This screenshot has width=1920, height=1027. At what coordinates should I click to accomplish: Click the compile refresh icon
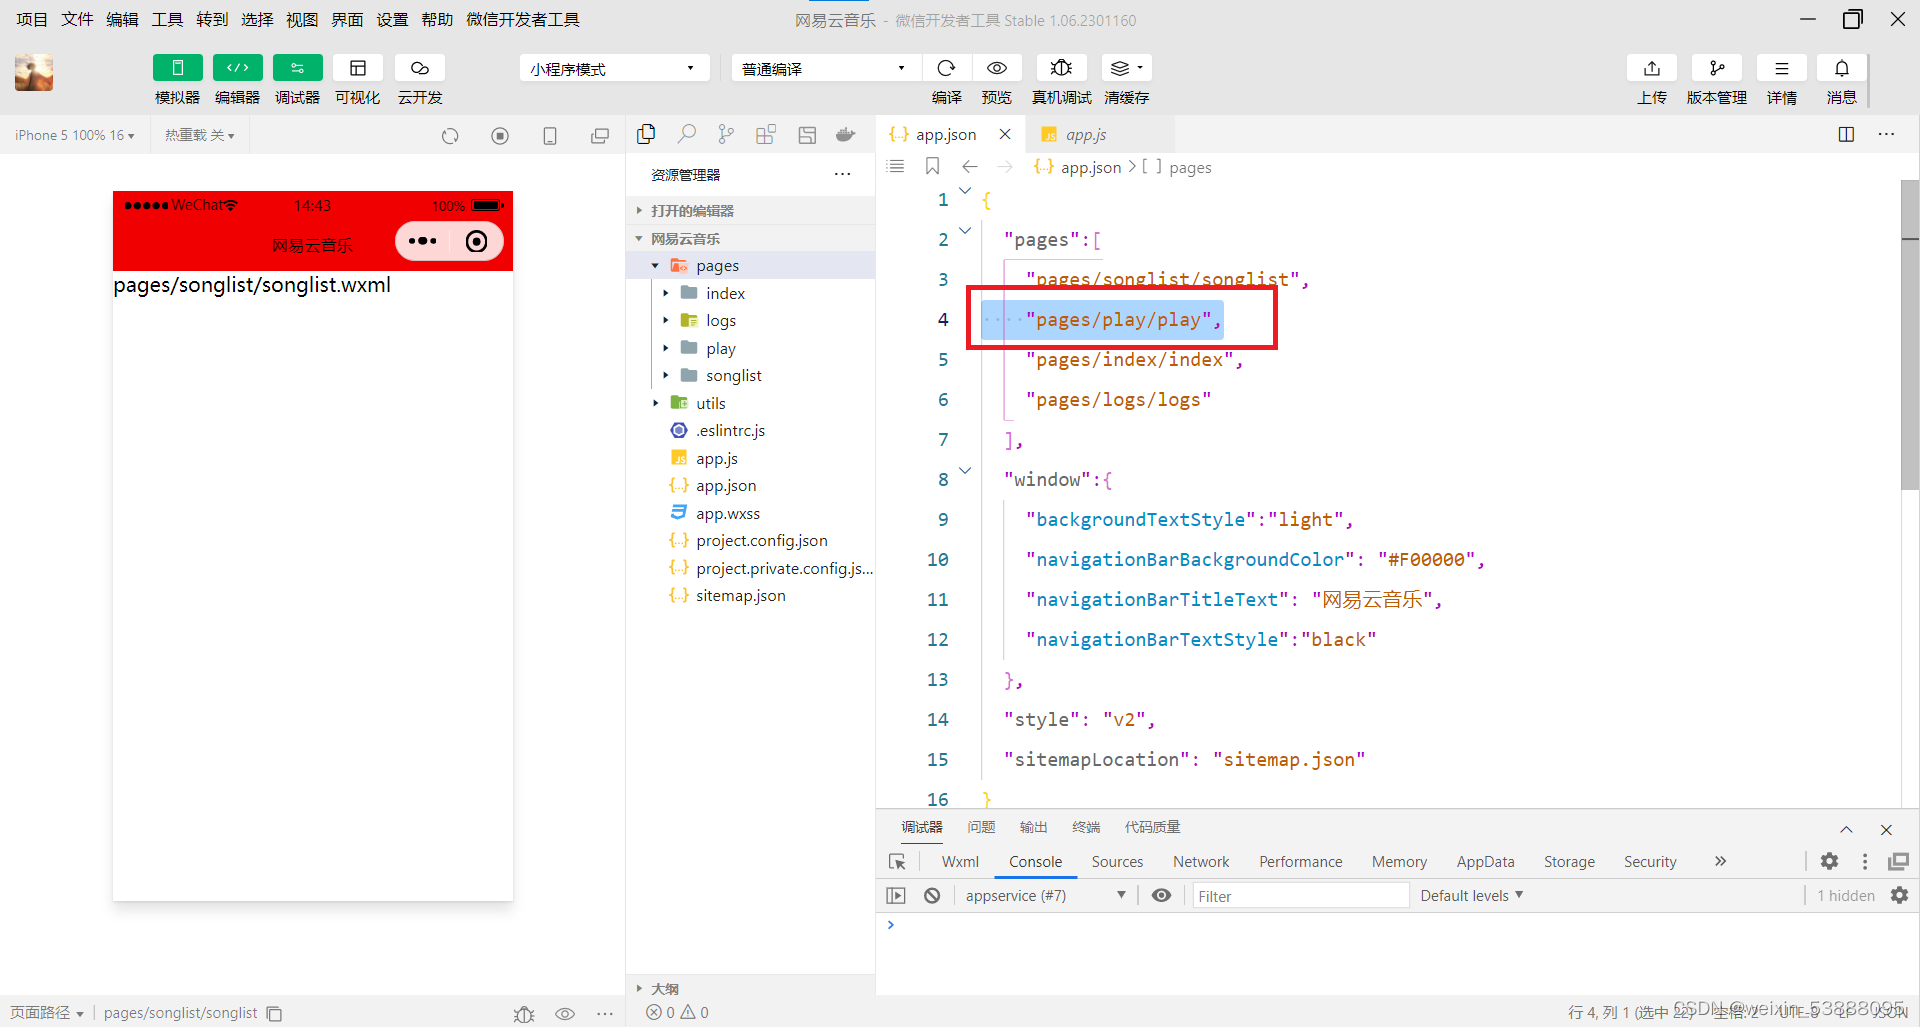tap(946, 68)
